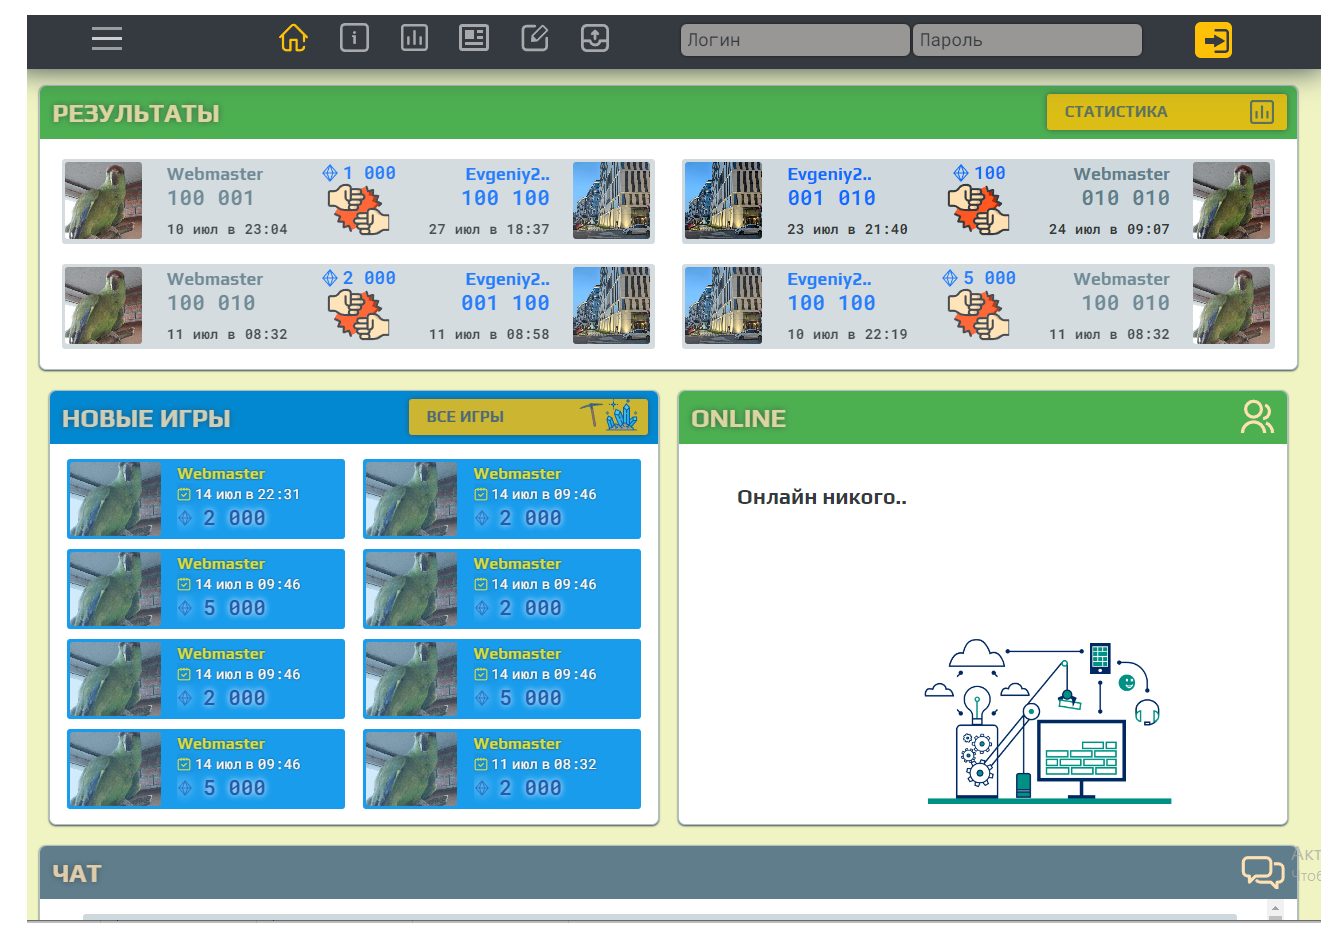The height and width of the screenshot is (939, 1341).
Task: Open the news page icon in the top bar
Action: pyautogui.click(x=474, y=38)
